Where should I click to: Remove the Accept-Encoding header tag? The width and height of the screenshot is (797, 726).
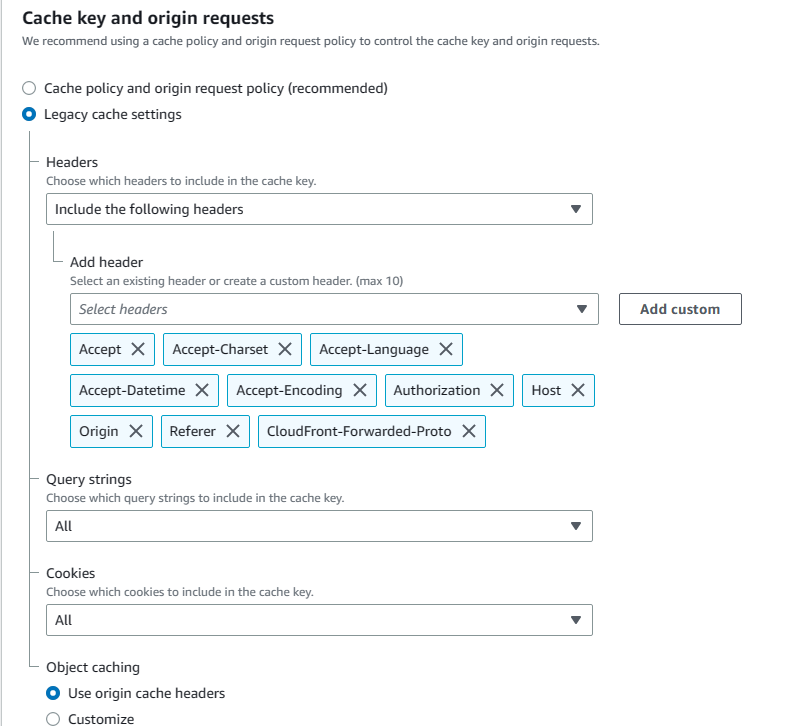point(360,390)
